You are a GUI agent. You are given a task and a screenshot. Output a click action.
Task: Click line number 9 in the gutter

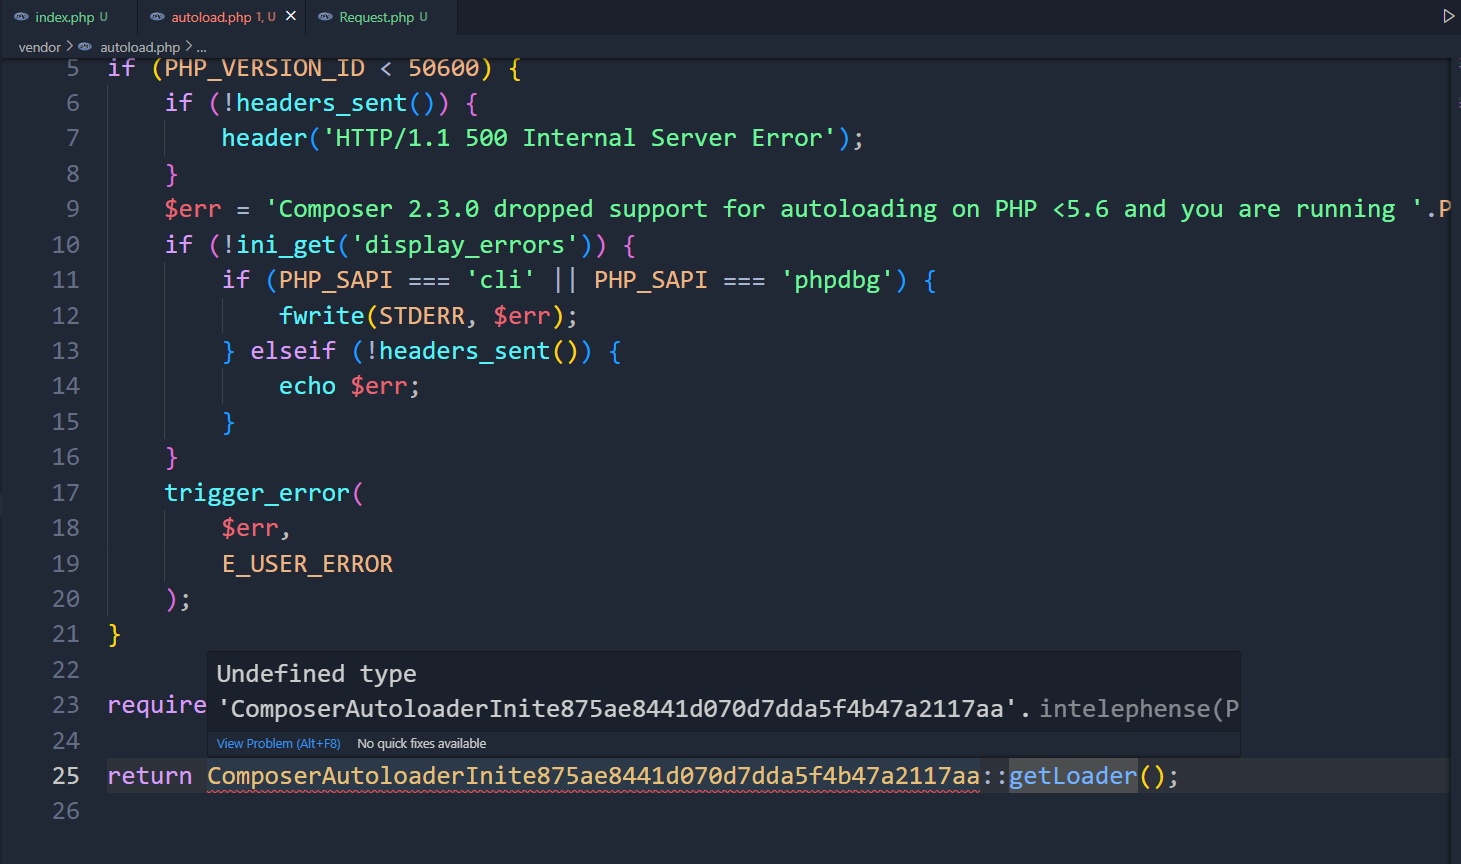pos(73,209)
